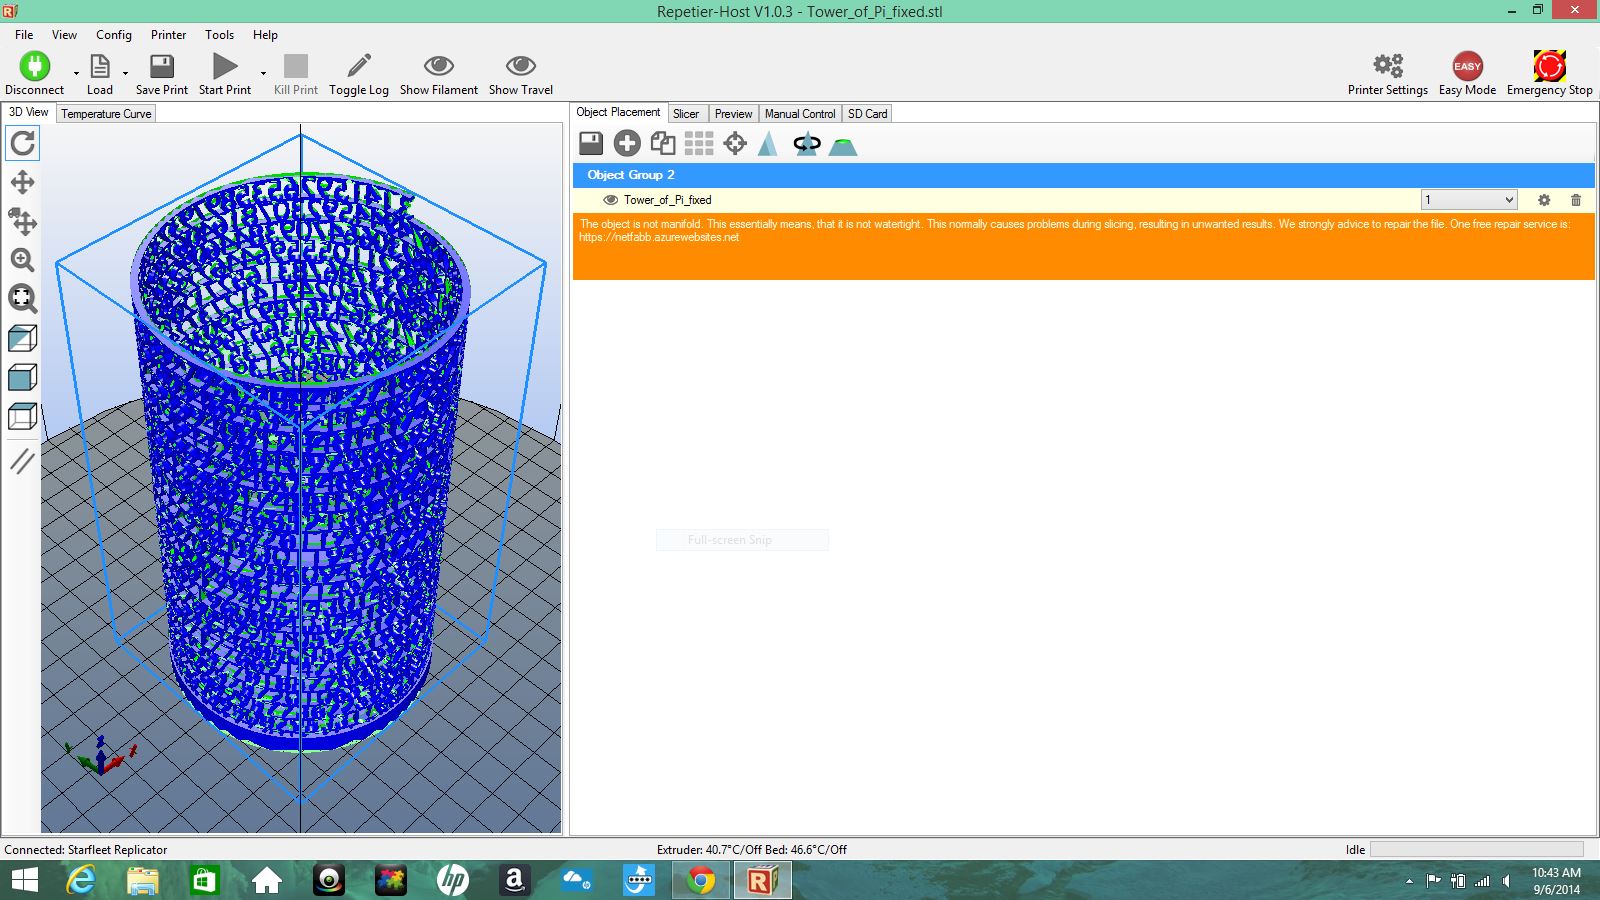The image size is (1600, 900).
Task: Open the rotate object tool
Action: 806,144
